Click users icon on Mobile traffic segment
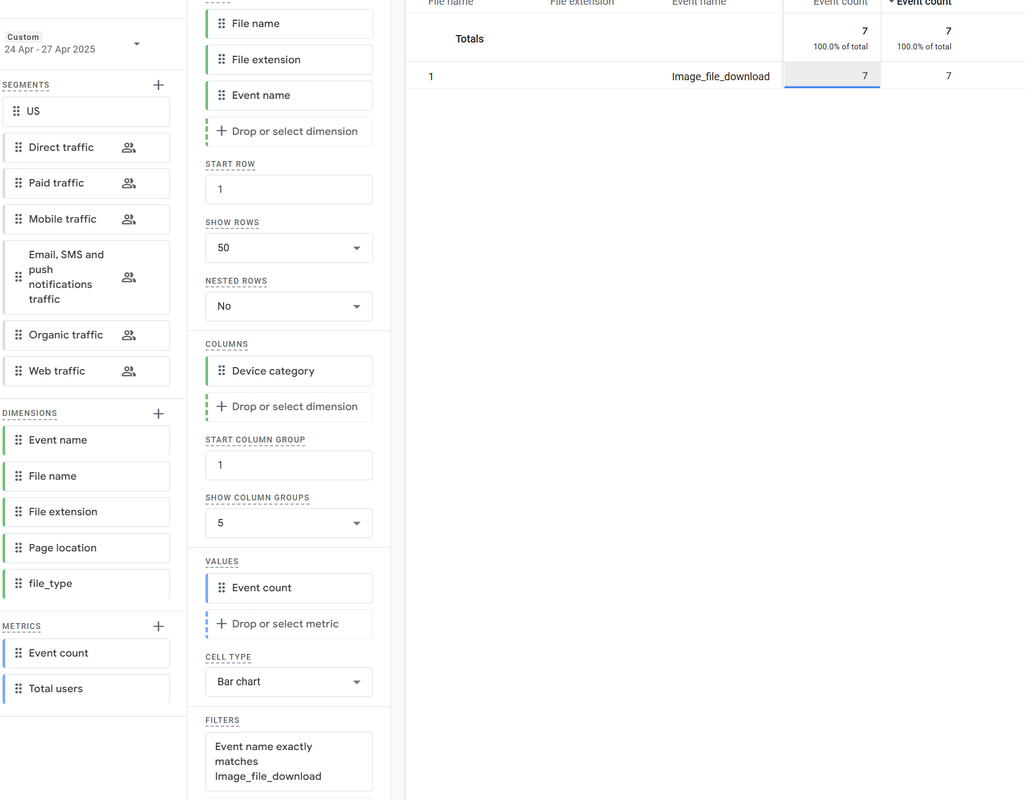Viewport: 1025px width, 800px height. (x=129, y=220)
